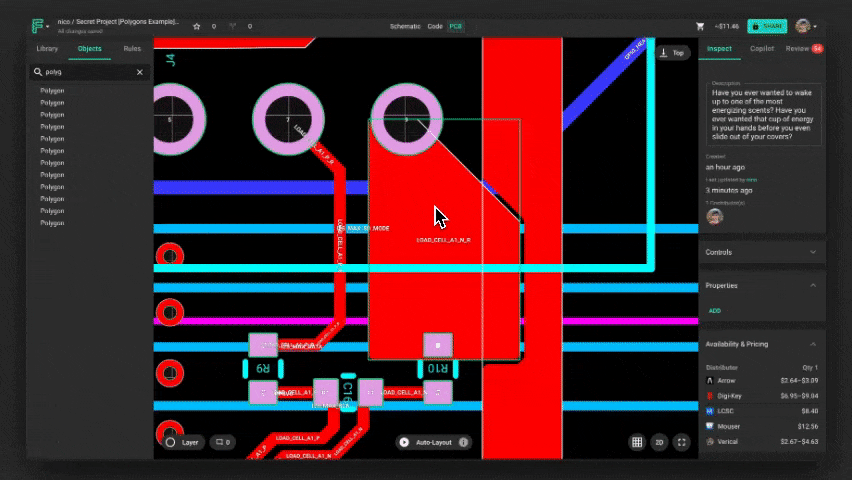Clear the polyg search text

click(140, 72)
